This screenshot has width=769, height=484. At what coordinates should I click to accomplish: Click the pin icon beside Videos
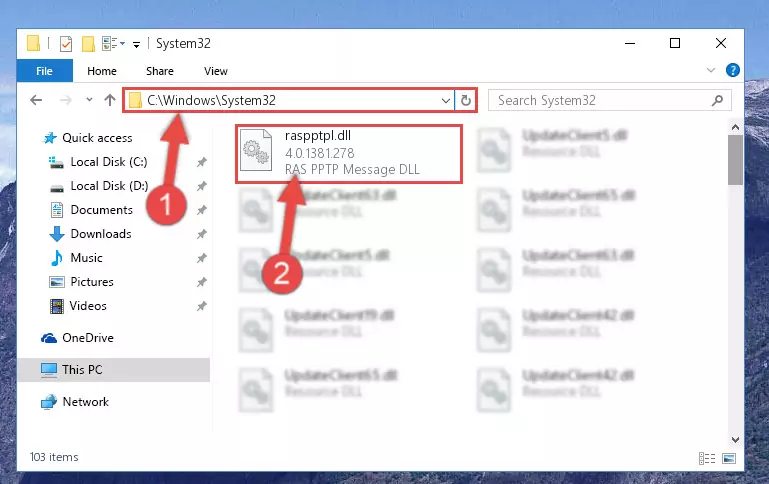[202, 306]
